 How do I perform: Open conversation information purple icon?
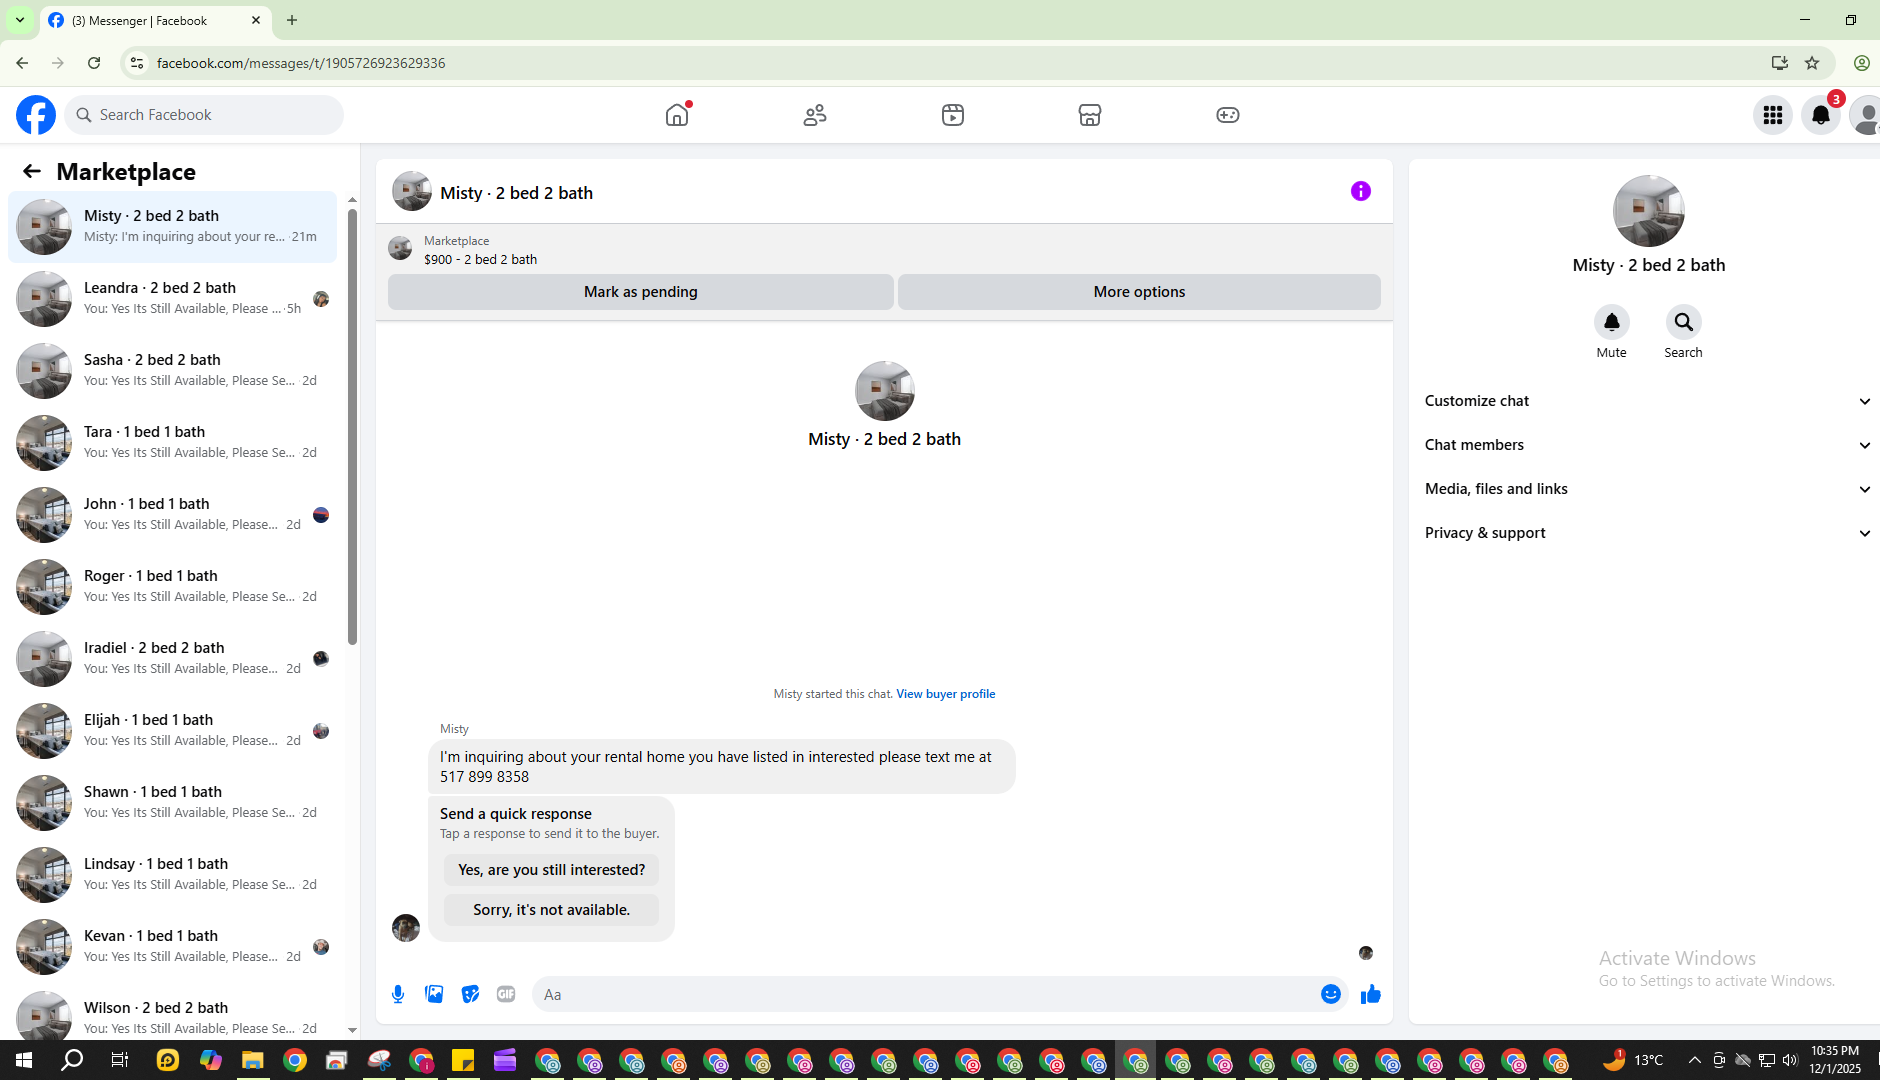tap(1361, 191)
